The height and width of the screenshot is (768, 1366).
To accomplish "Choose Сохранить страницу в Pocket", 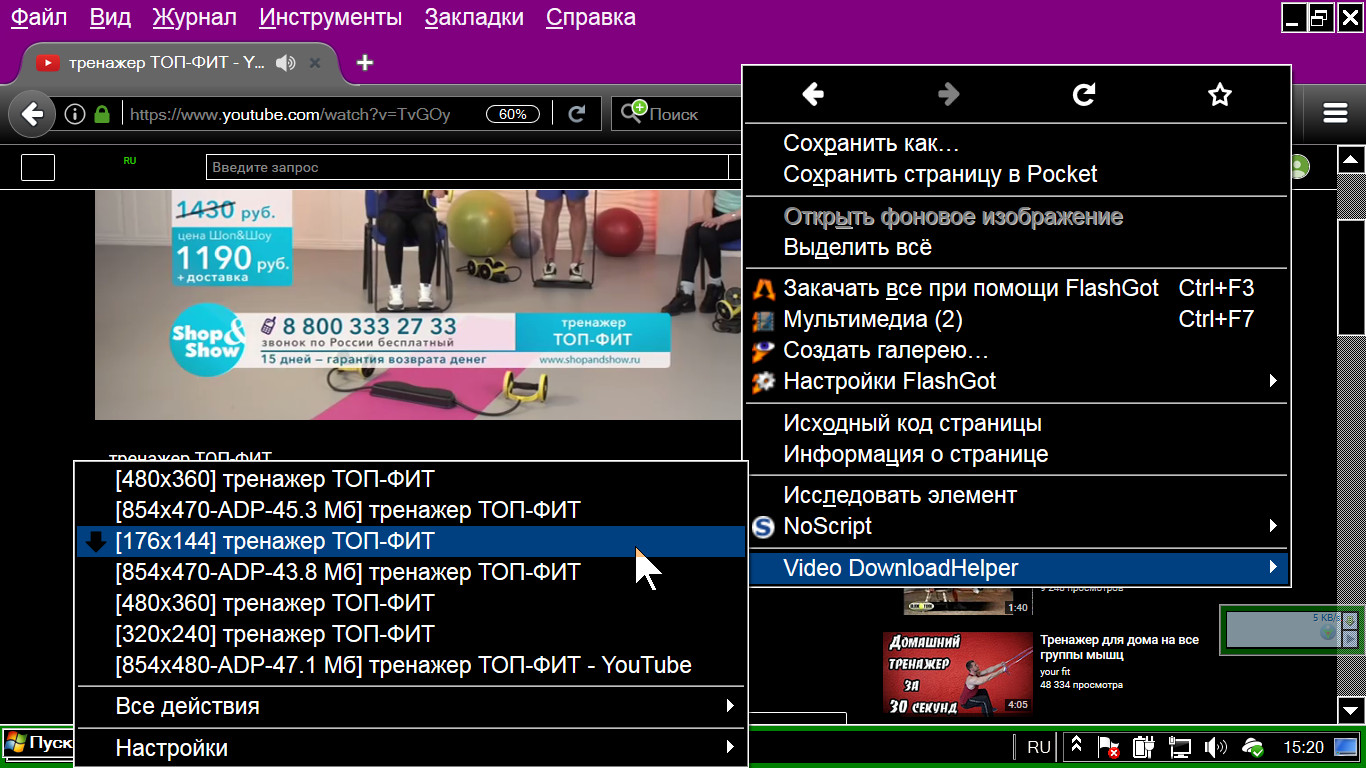I will (x=1017, y=174).
